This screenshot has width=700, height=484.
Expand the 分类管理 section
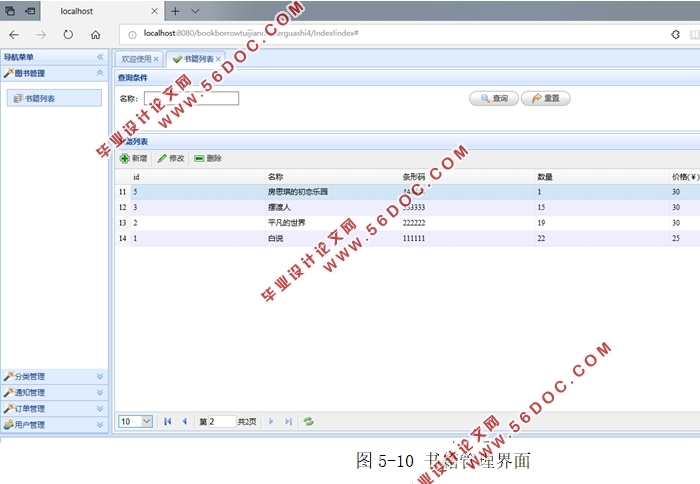point(100,376)
